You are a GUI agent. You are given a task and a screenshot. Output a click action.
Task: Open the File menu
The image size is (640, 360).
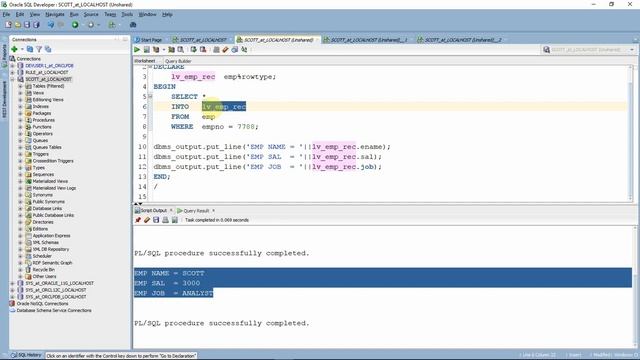7,14
